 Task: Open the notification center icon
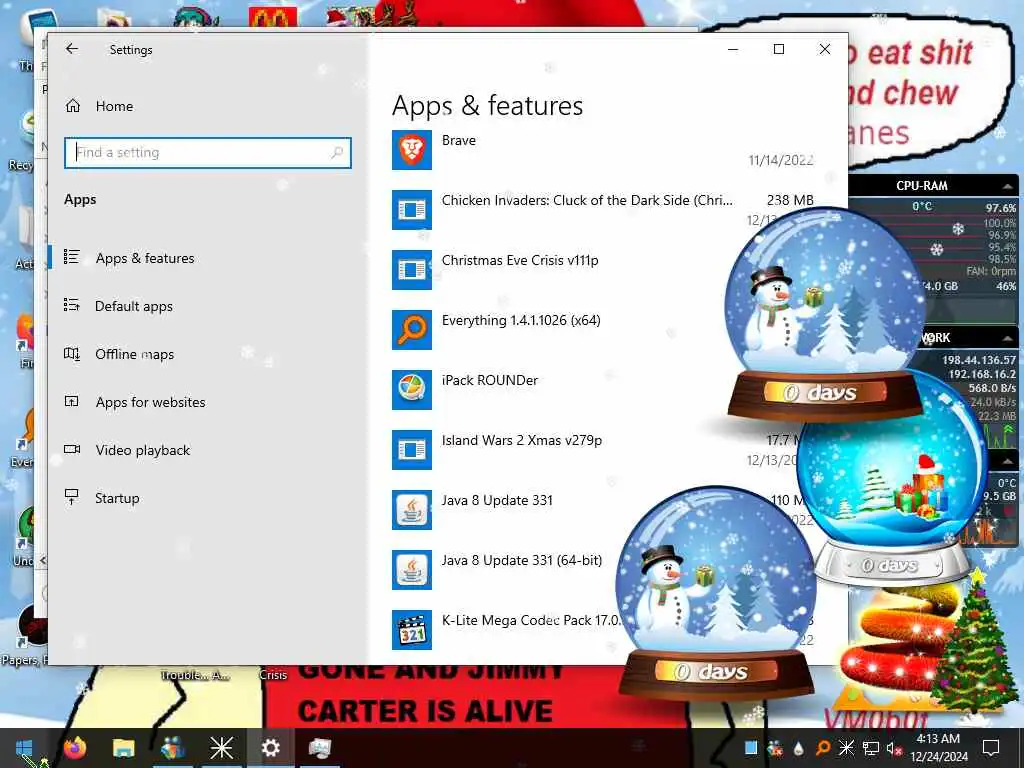click(x=991, y=748)
